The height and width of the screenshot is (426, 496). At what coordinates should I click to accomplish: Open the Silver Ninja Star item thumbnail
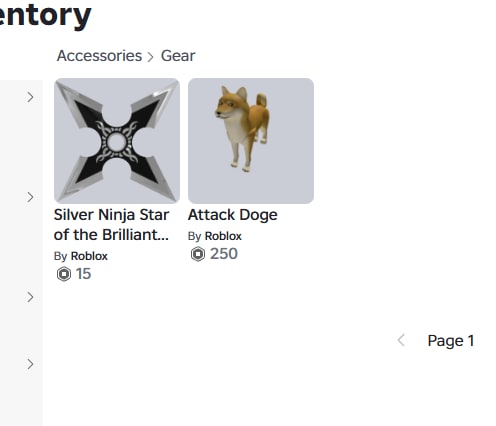(117, 141)
